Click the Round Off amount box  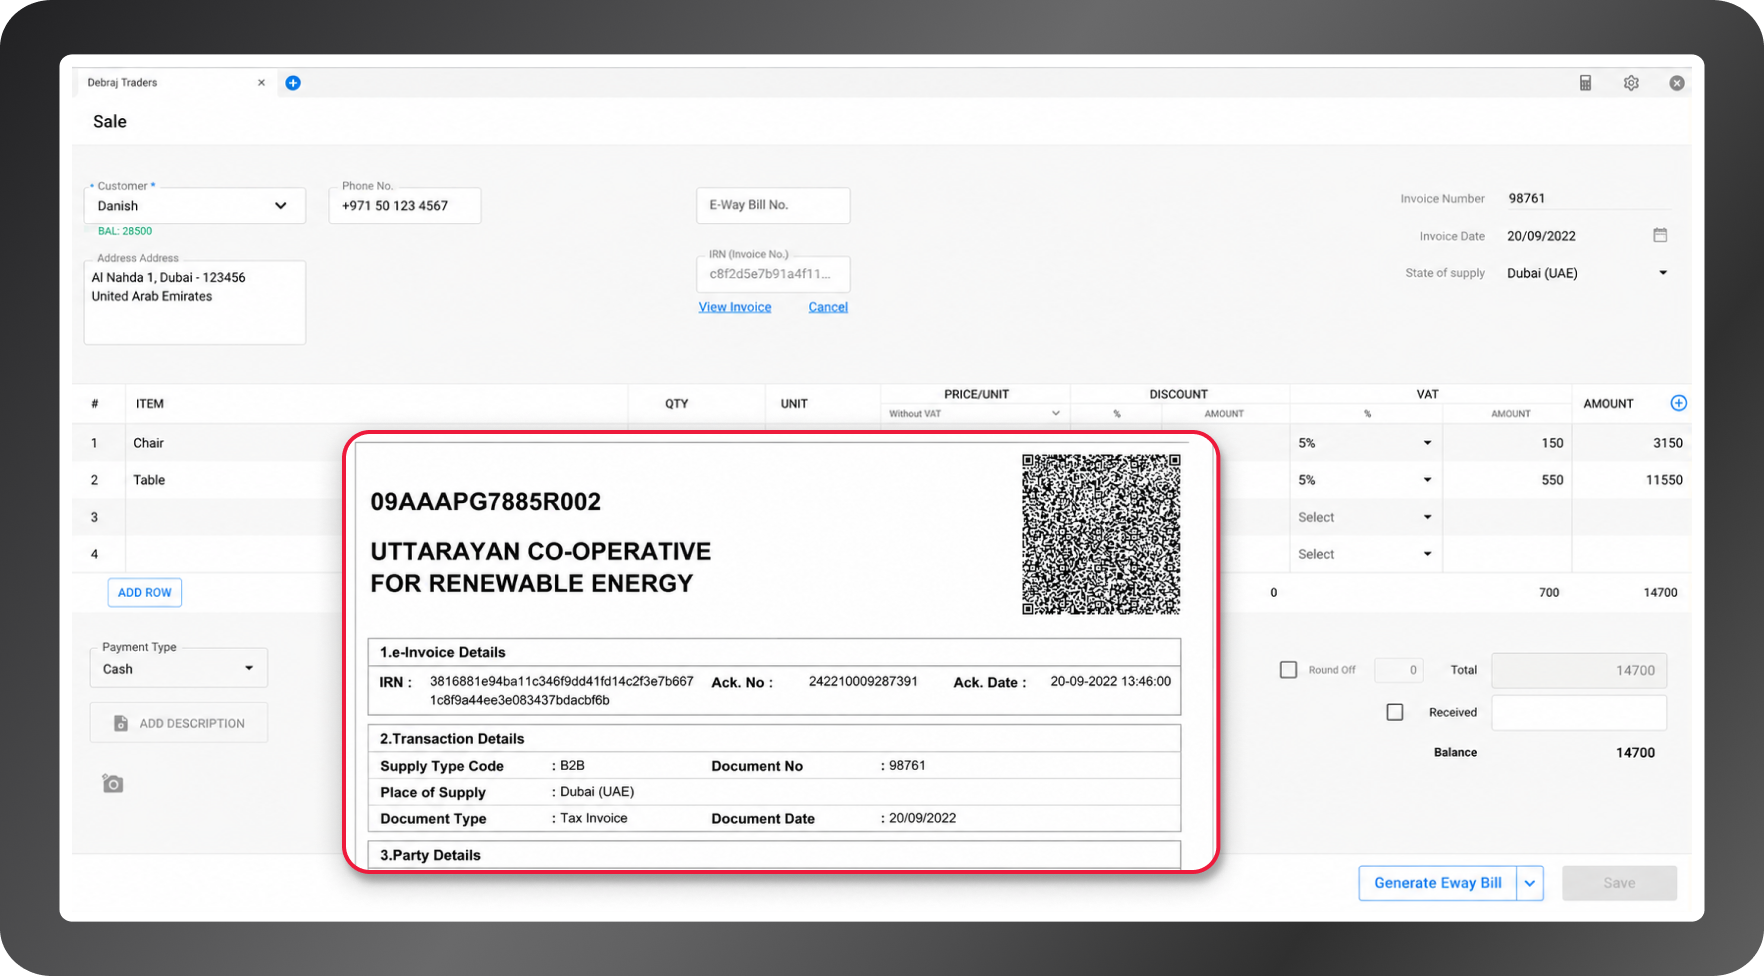coord(1399,670)
